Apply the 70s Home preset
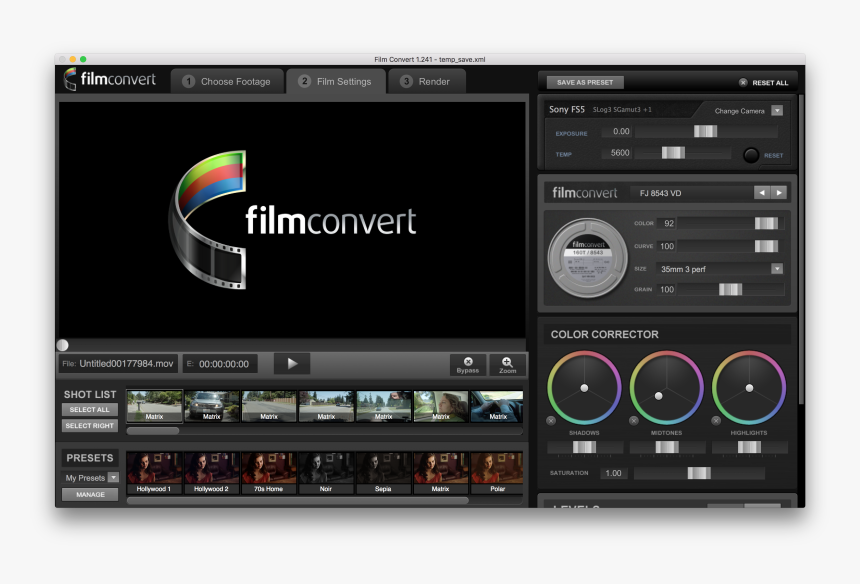 (268, 473)
